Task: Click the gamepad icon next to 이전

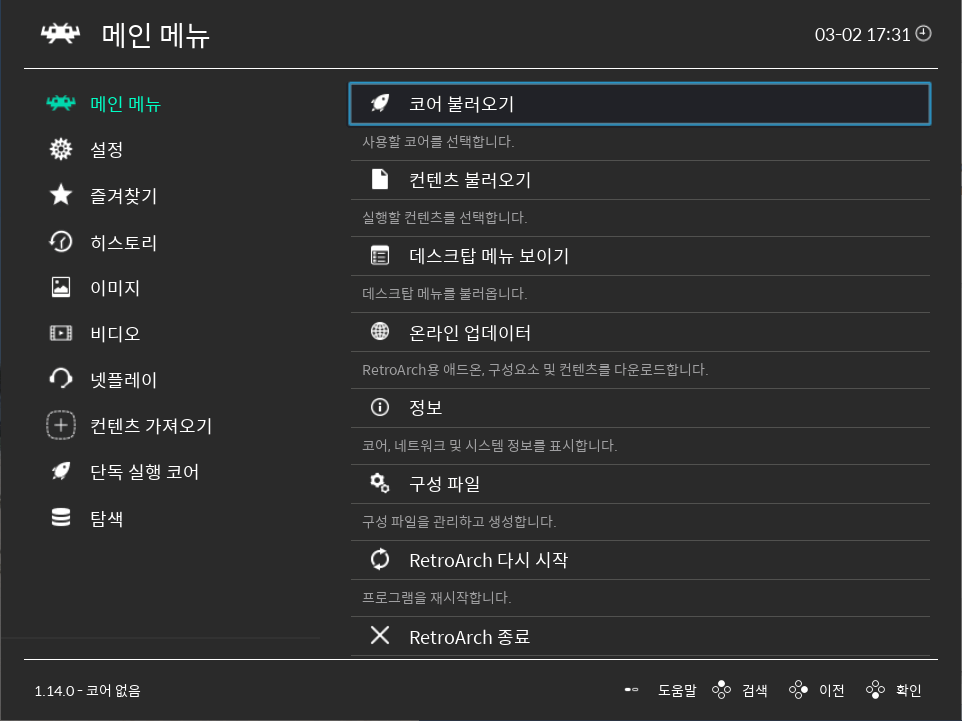Action: (x=798, y=690)
